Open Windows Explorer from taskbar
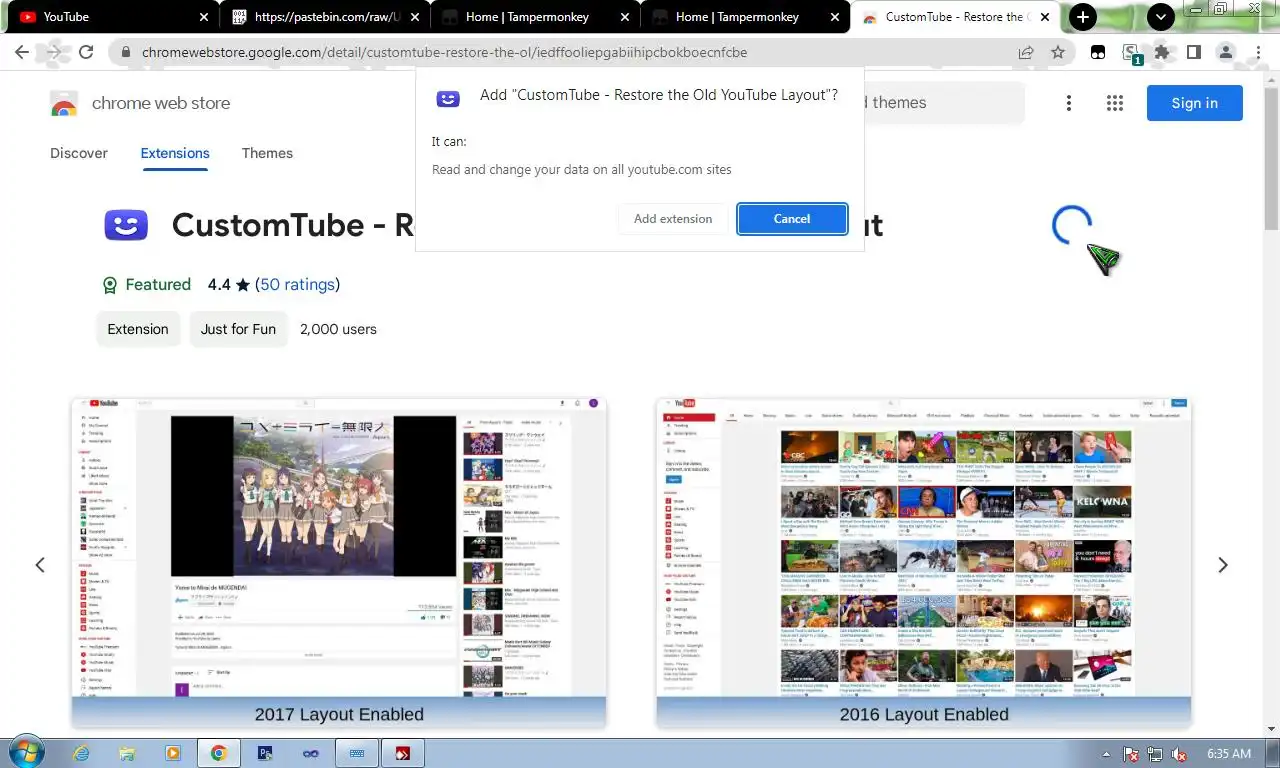The height and width of the screenshot is (768, 1280). point(128,753)
